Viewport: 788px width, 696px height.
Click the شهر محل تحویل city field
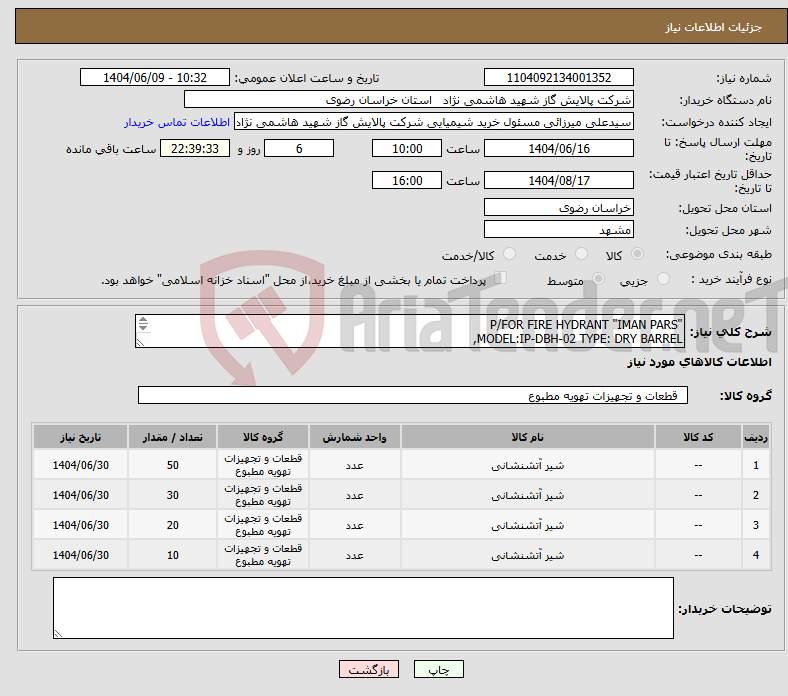tap(558, 229)
